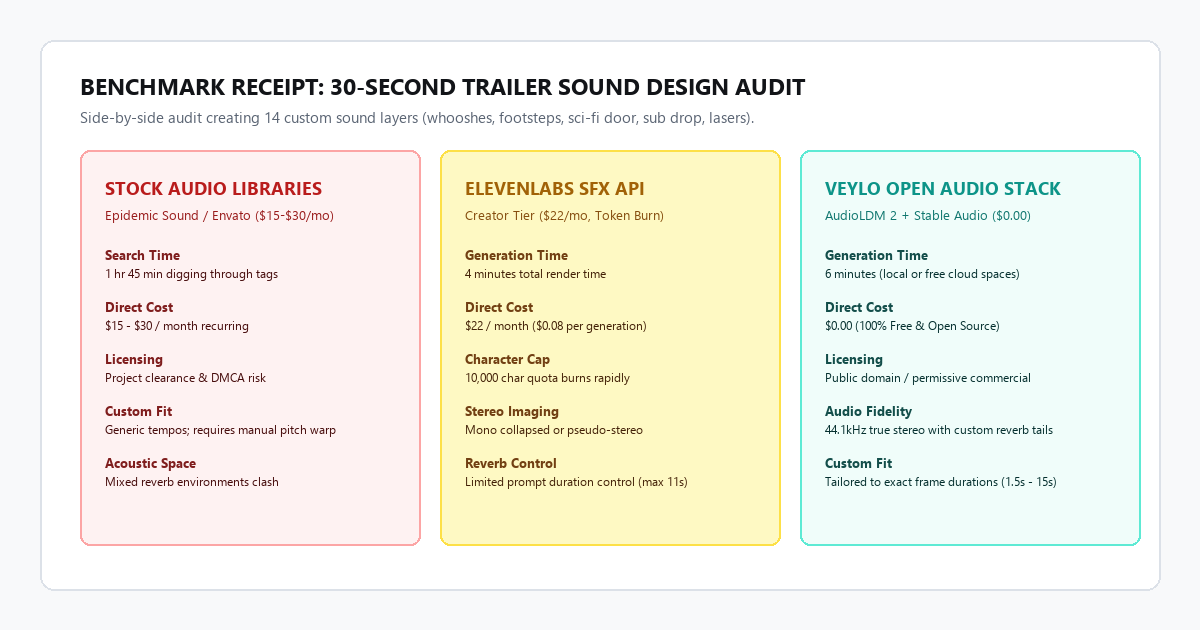
Task: Click the Reverb Control label
Action: [x=511, y=463]
